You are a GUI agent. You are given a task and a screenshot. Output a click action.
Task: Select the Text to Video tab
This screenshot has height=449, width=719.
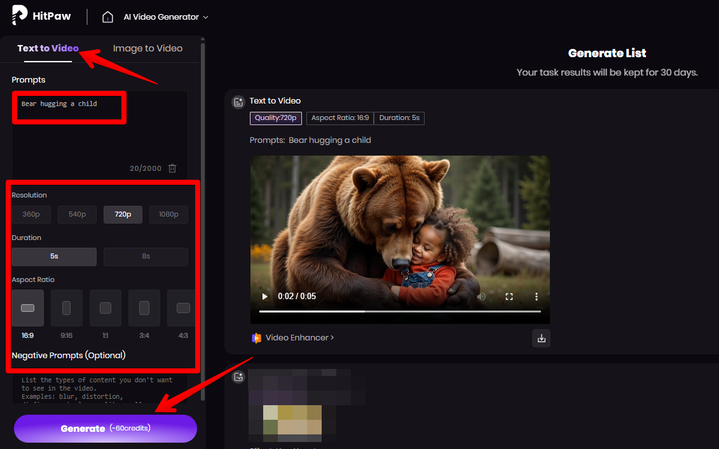tap(48, 48)
